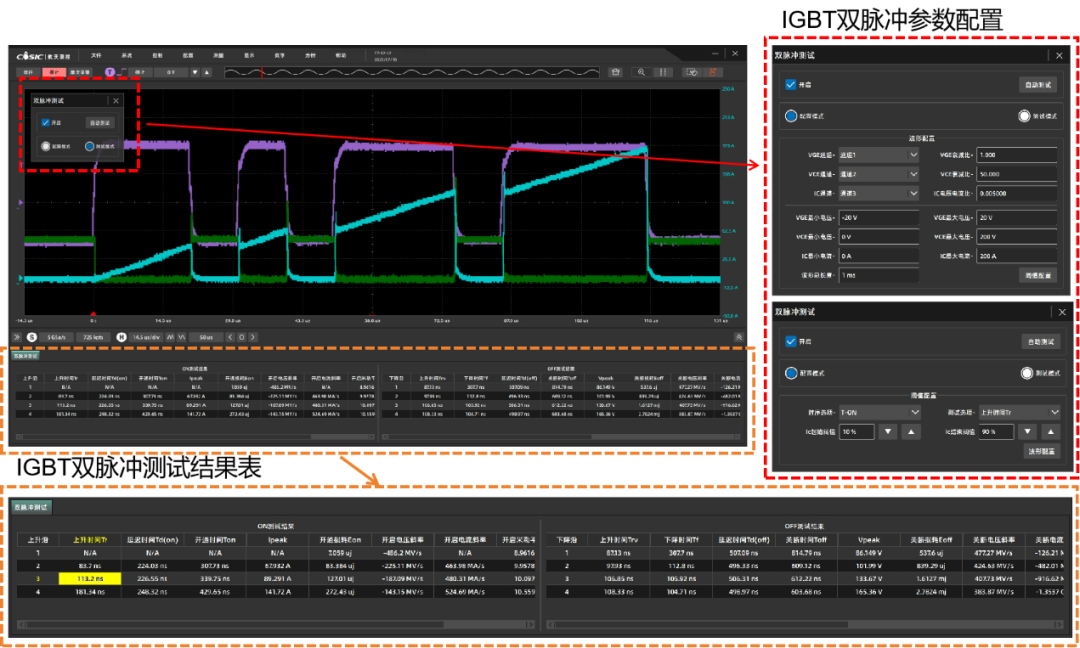Click the VGE衰减比 input field showing 1.000
Viewport: 1080px width, 648px height.
click(1016, 155)
